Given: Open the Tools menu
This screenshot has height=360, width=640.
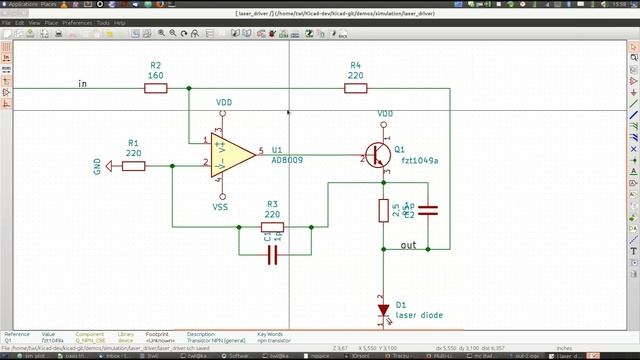Looking at the screenshot, I should pos(103,23).
